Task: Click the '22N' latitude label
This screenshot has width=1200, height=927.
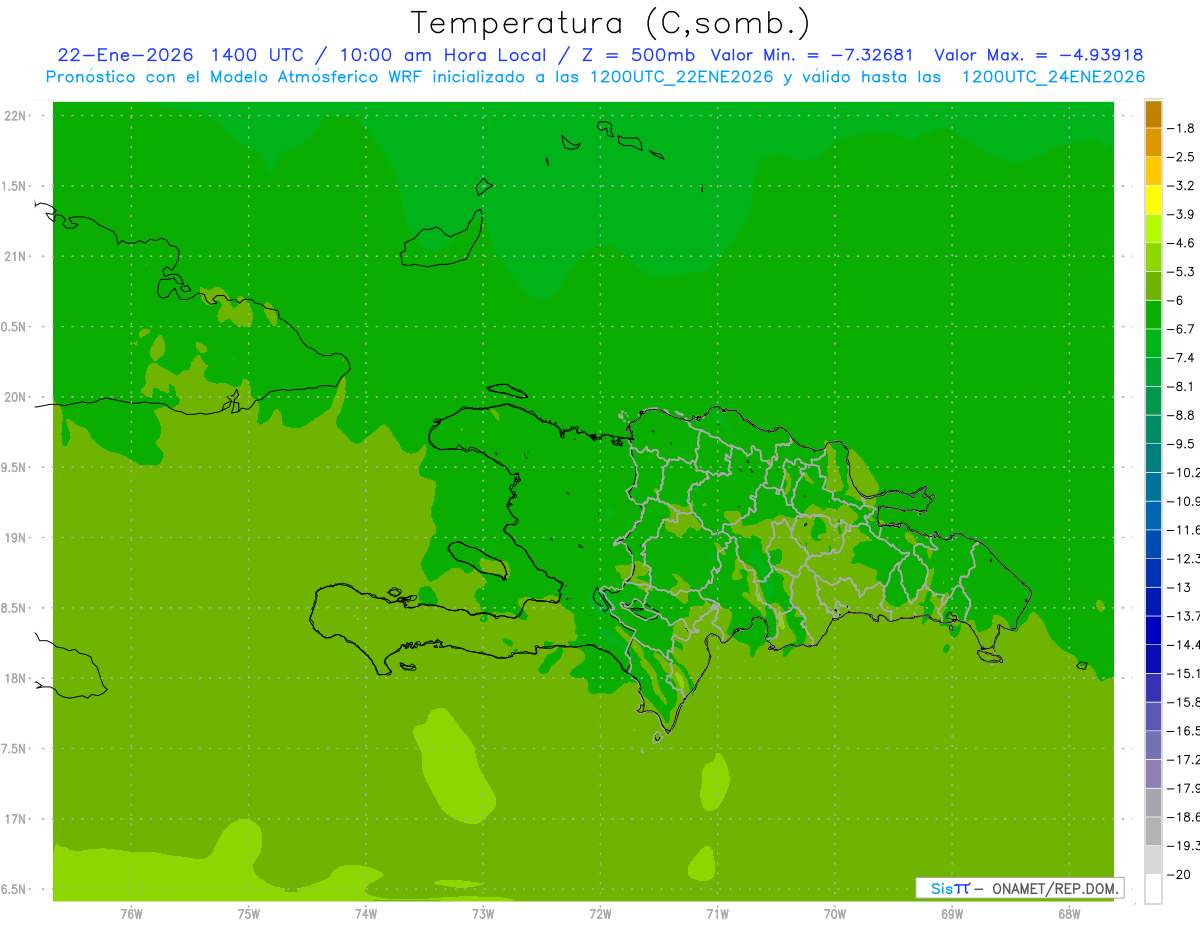Action: tap(16, 116)
